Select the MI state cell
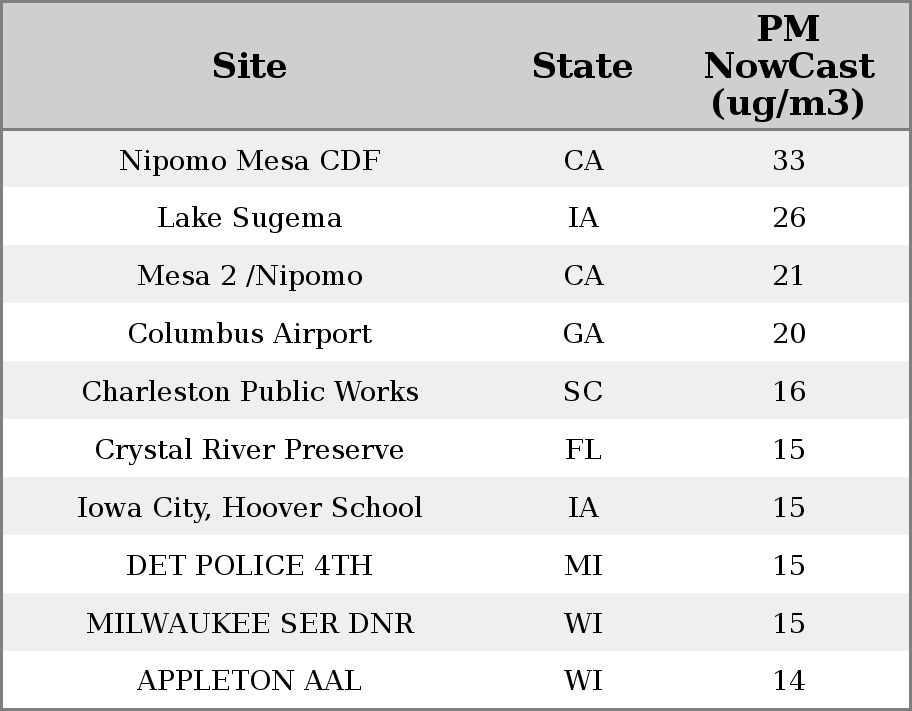The width and height of the screenshot is (912, 711). tap(583, 565)
